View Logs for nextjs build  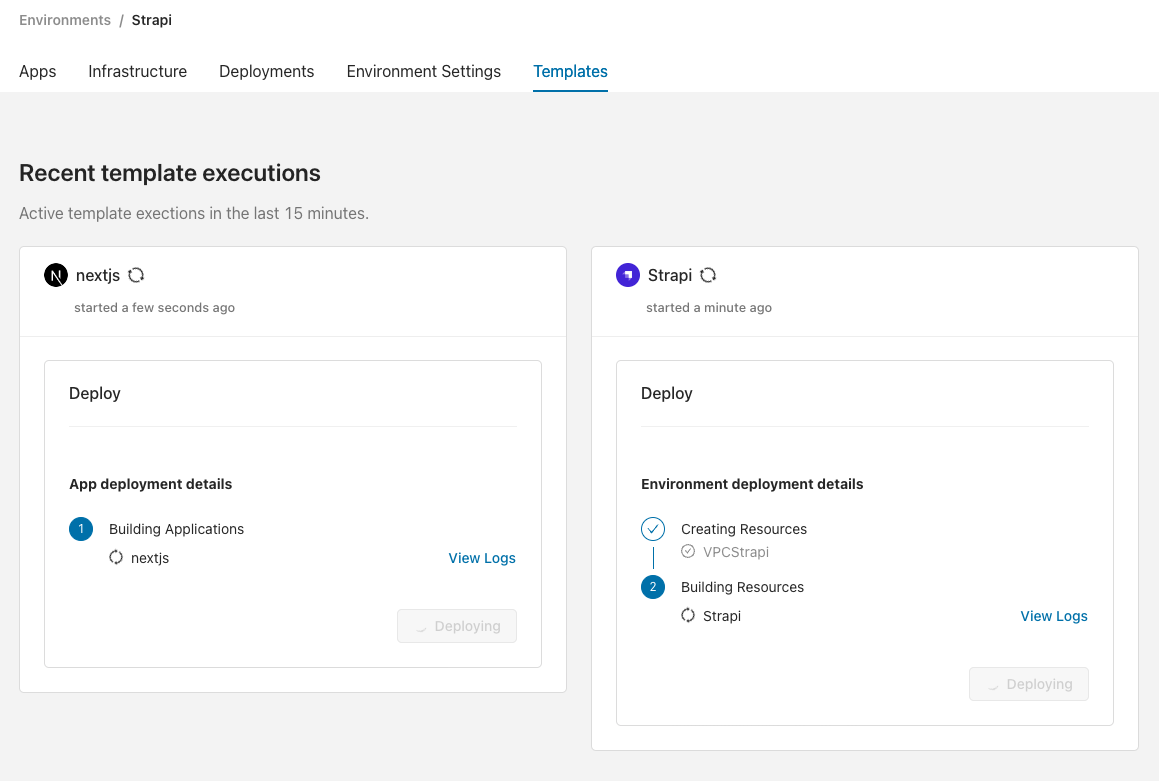pyautogui.click(x=482, y=558)
